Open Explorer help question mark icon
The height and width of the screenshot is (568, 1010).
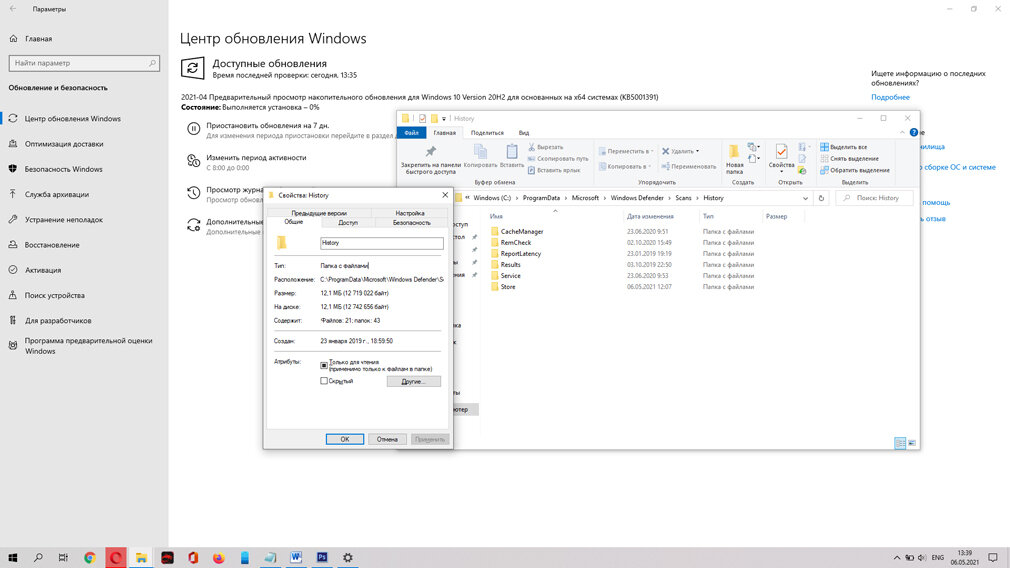point(913,133)
